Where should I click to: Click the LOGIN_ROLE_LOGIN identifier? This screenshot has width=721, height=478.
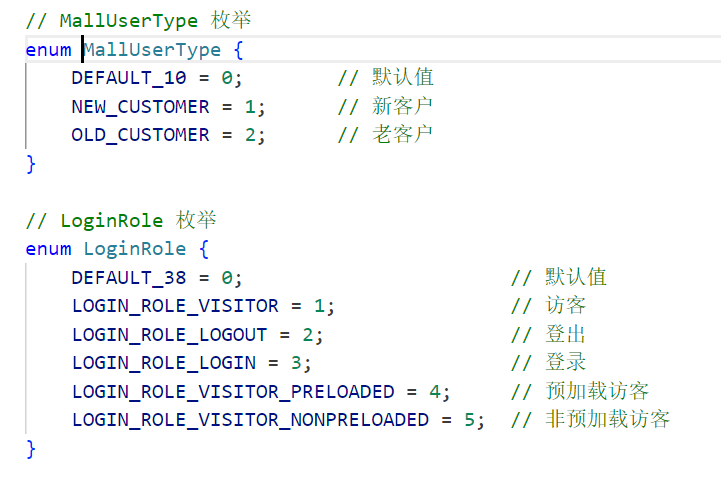click(x=164, y=363)
